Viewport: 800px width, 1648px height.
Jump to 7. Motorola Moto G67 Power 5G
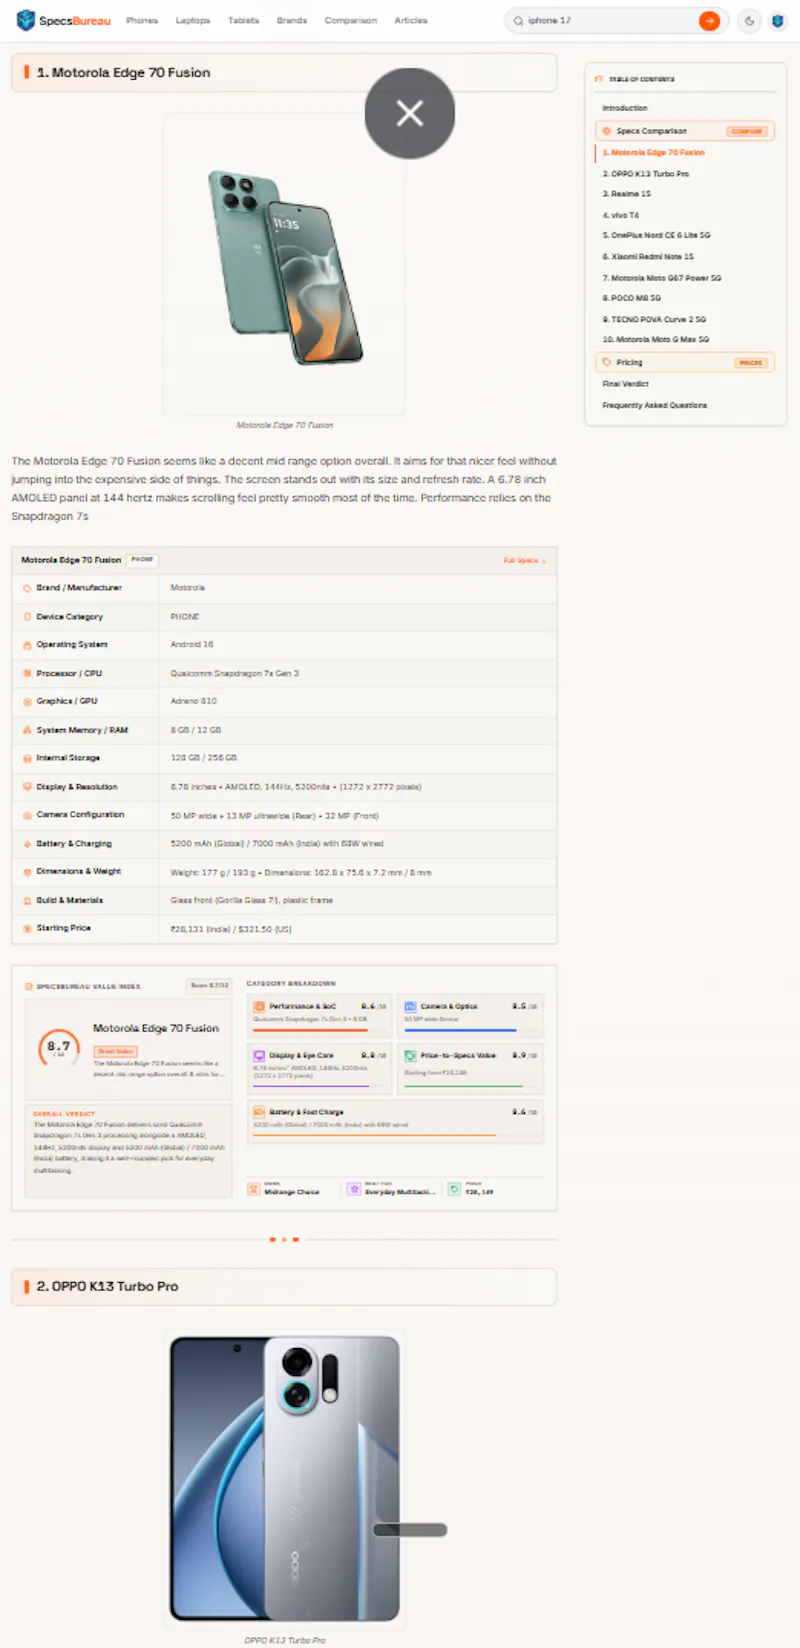click(662, 278)
